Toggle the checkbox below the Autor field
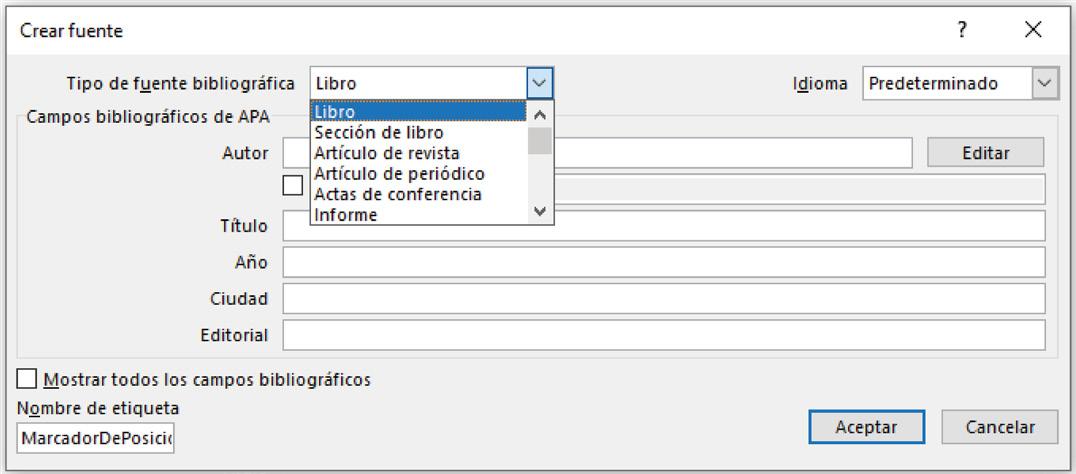The image size is (1076, 474). point(293,185)
